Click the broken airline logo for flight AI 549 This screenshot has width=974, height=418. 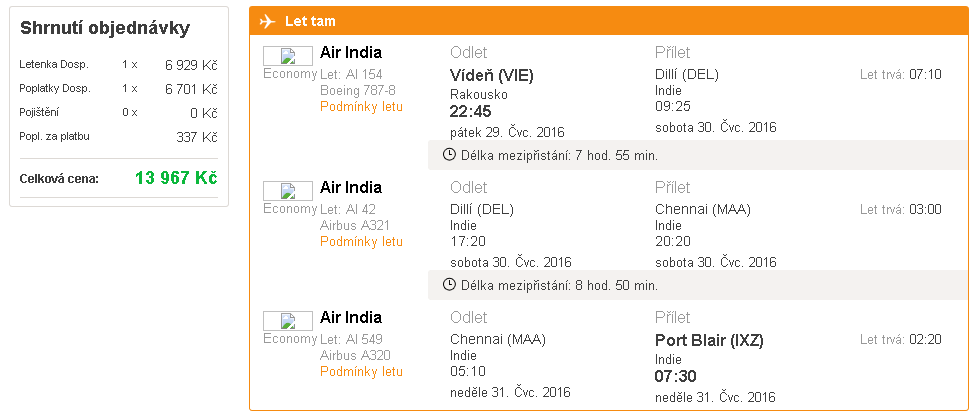(x=288, y=322)
